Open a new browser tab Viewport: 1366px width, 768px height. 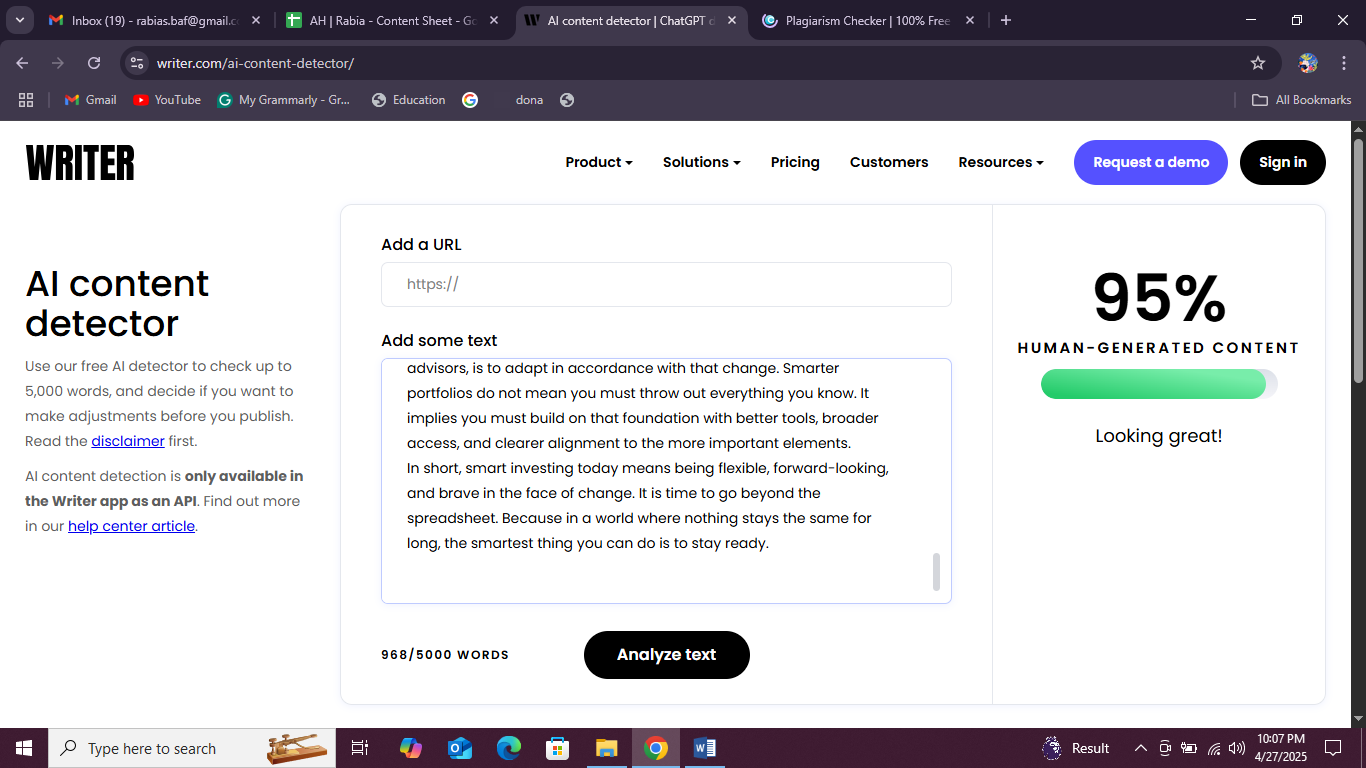1006,20
